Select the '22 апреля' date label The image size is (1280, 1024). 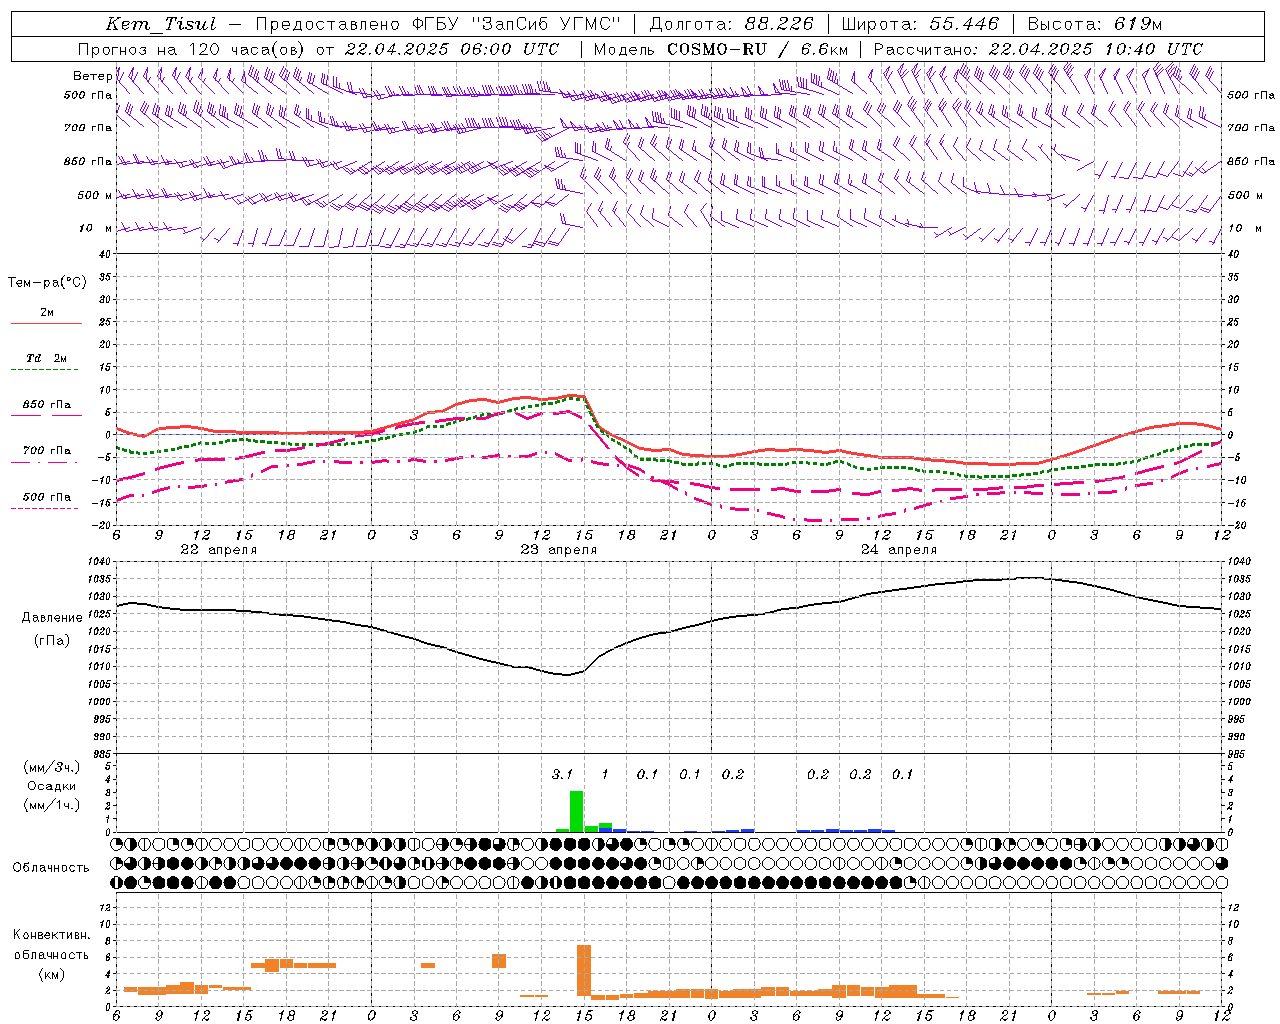point(218,550)
